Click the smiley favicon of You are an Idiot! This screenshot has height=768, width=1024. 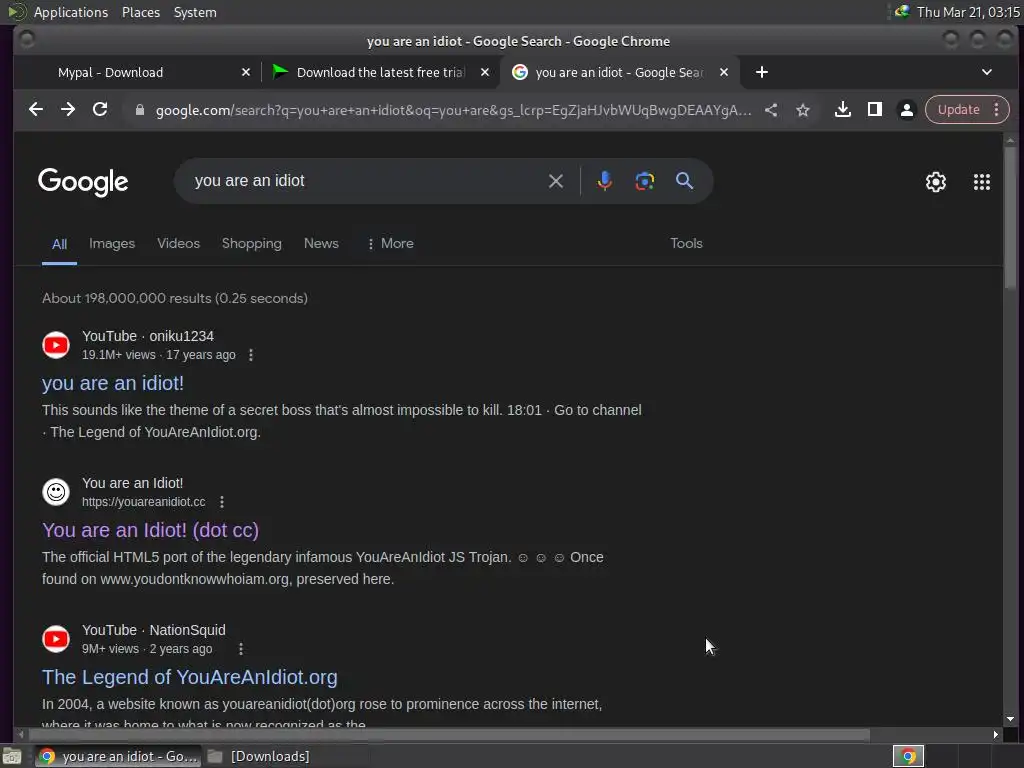(56, 492)
